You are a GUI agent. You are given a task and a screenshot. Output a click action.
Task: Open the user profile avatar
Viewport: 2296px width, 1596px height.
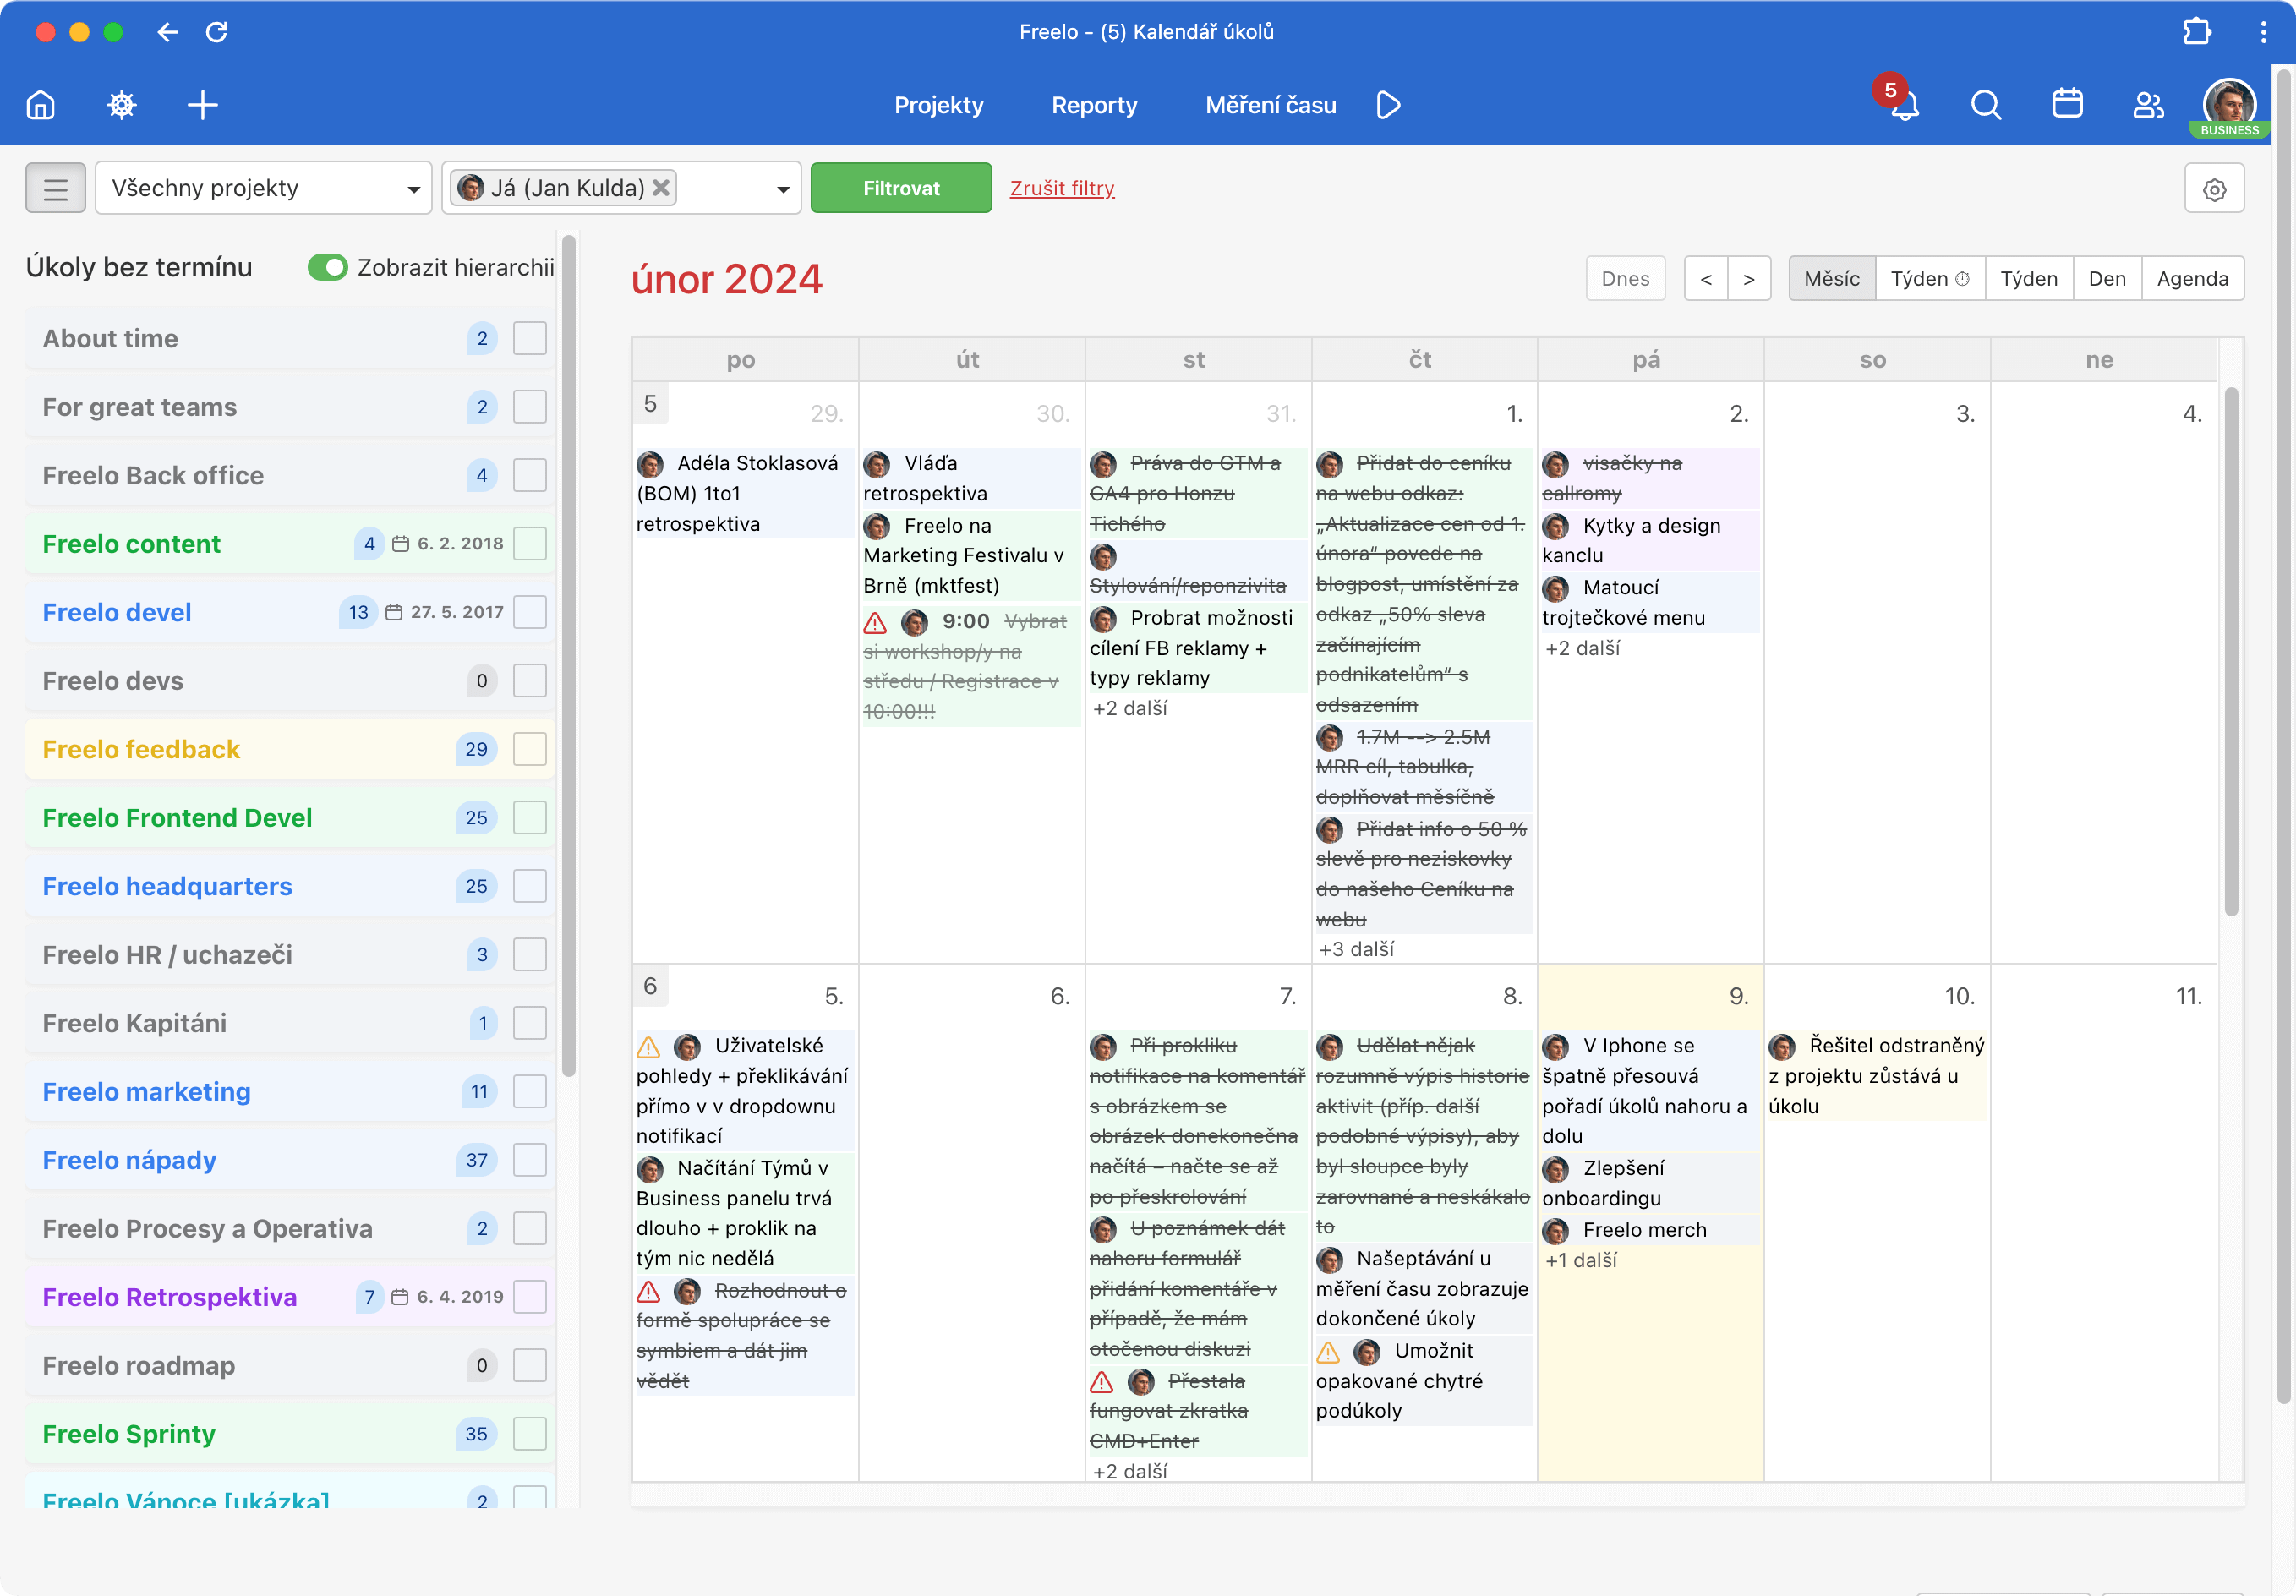tap(2229, 103)
